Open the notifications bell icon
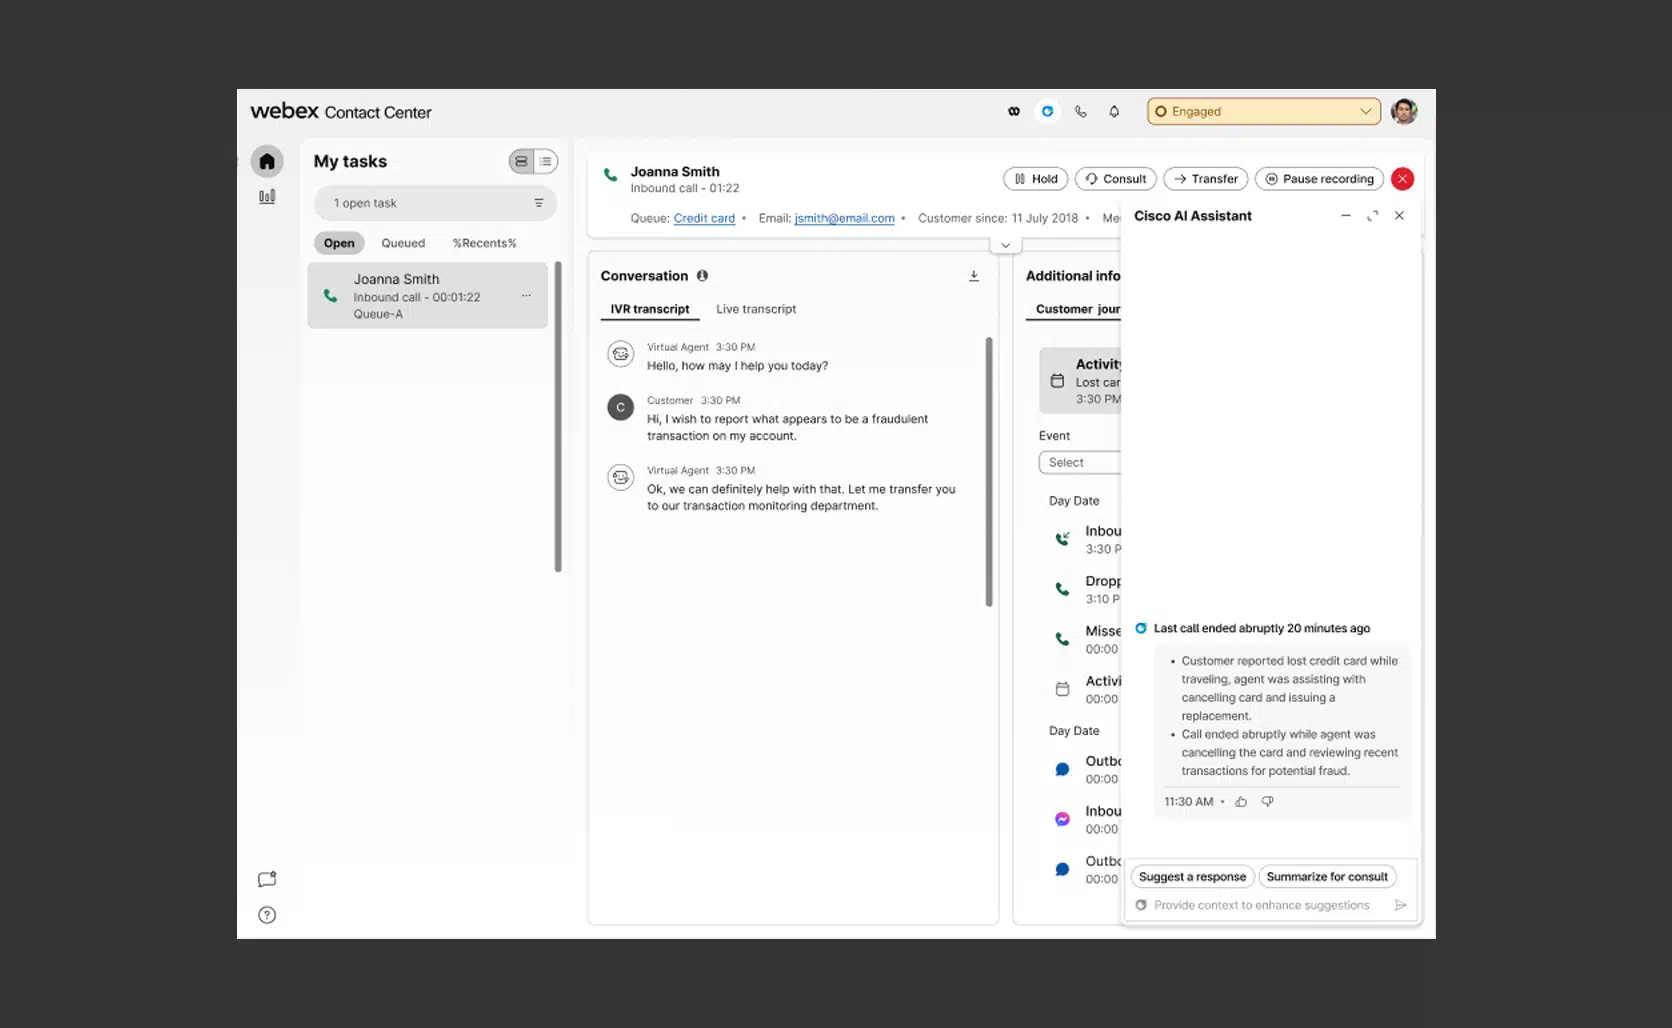 pyautogui.click(x=1114, y=111)
